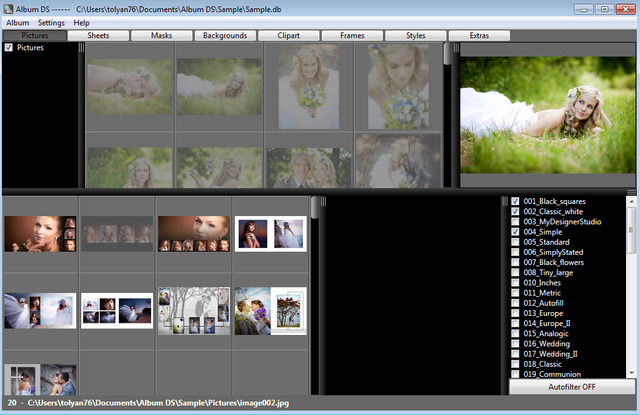Uncheck the 001_Black_squares style
The height and width of the screenshot is (415, 640).
tap(515, 201)
